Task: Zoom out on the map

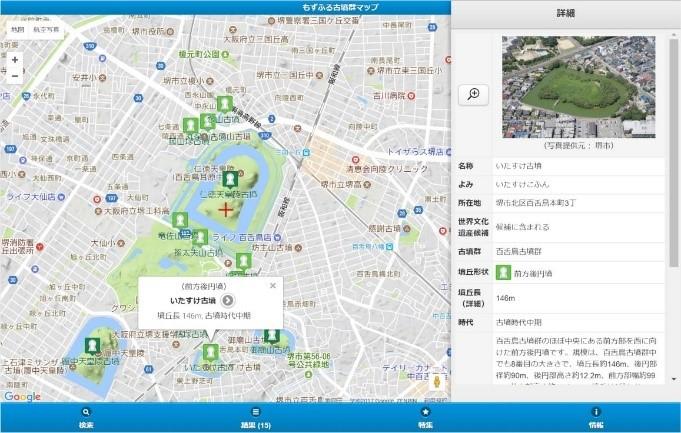Action: click(x=15, y=76)
